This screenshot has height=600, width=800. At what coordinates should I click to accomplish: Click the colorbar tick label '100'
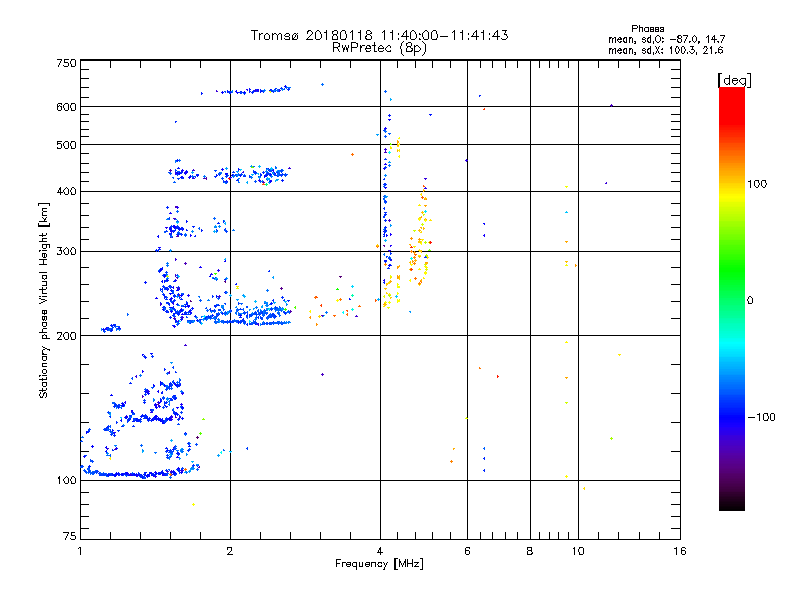757,184
